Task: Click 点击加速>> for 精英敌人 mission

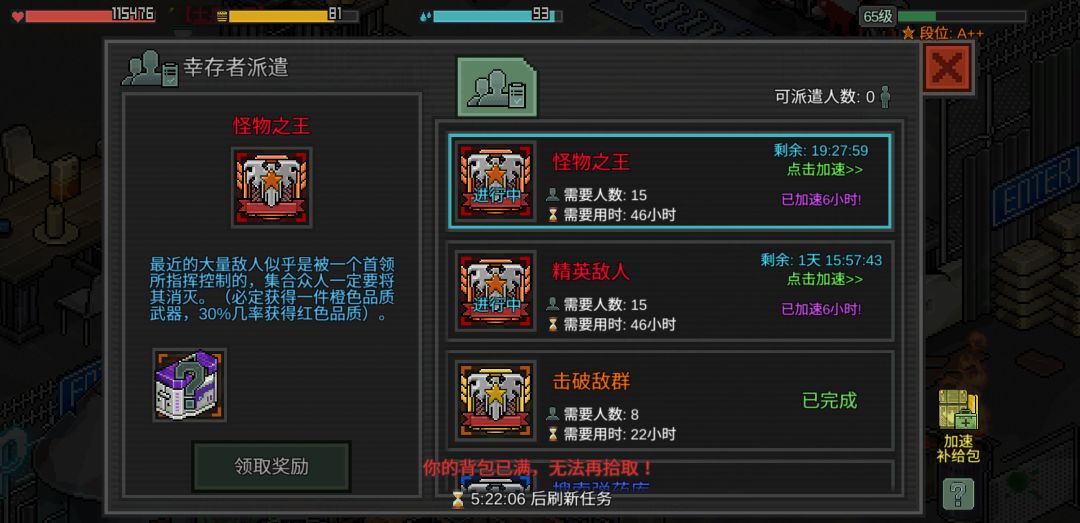Action: pos(824,279)
